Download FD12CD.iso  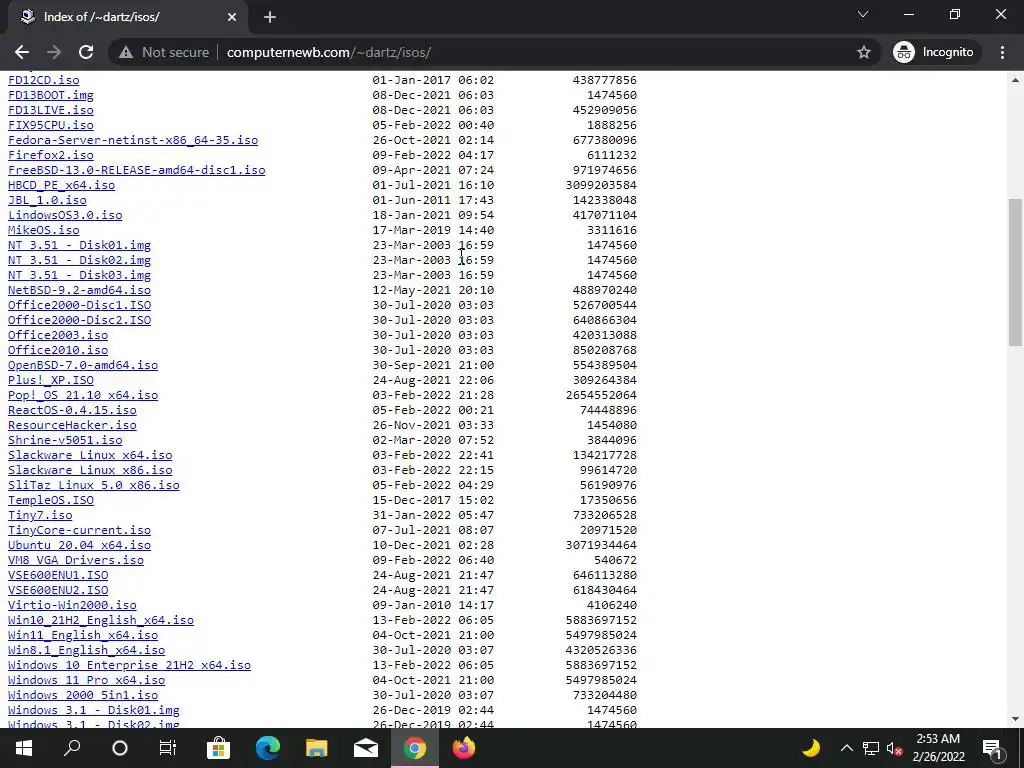click(x=44, y=80)
